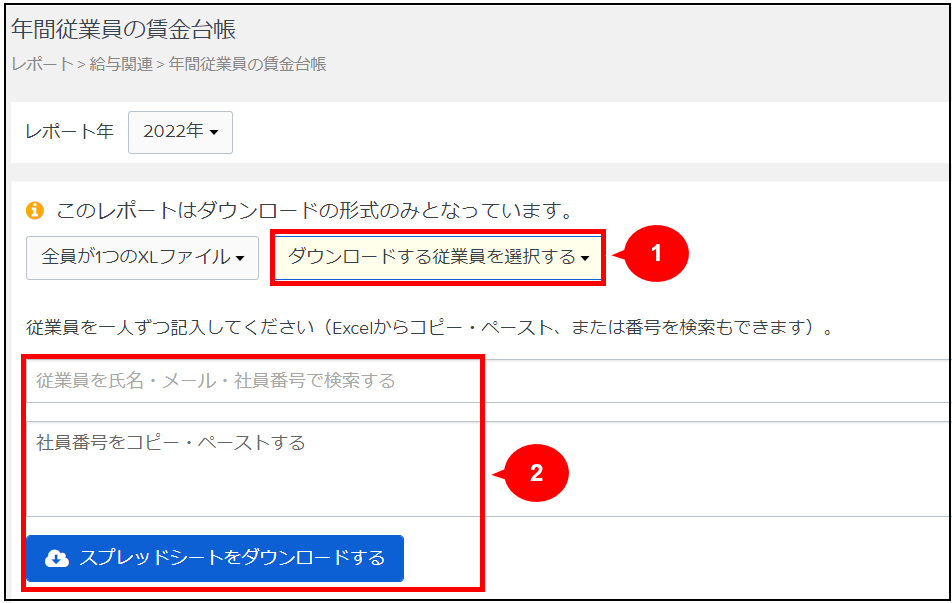952x603 pixels.
Task: Click the red callout marker numbered 2
Action: (x=535, y=473)
